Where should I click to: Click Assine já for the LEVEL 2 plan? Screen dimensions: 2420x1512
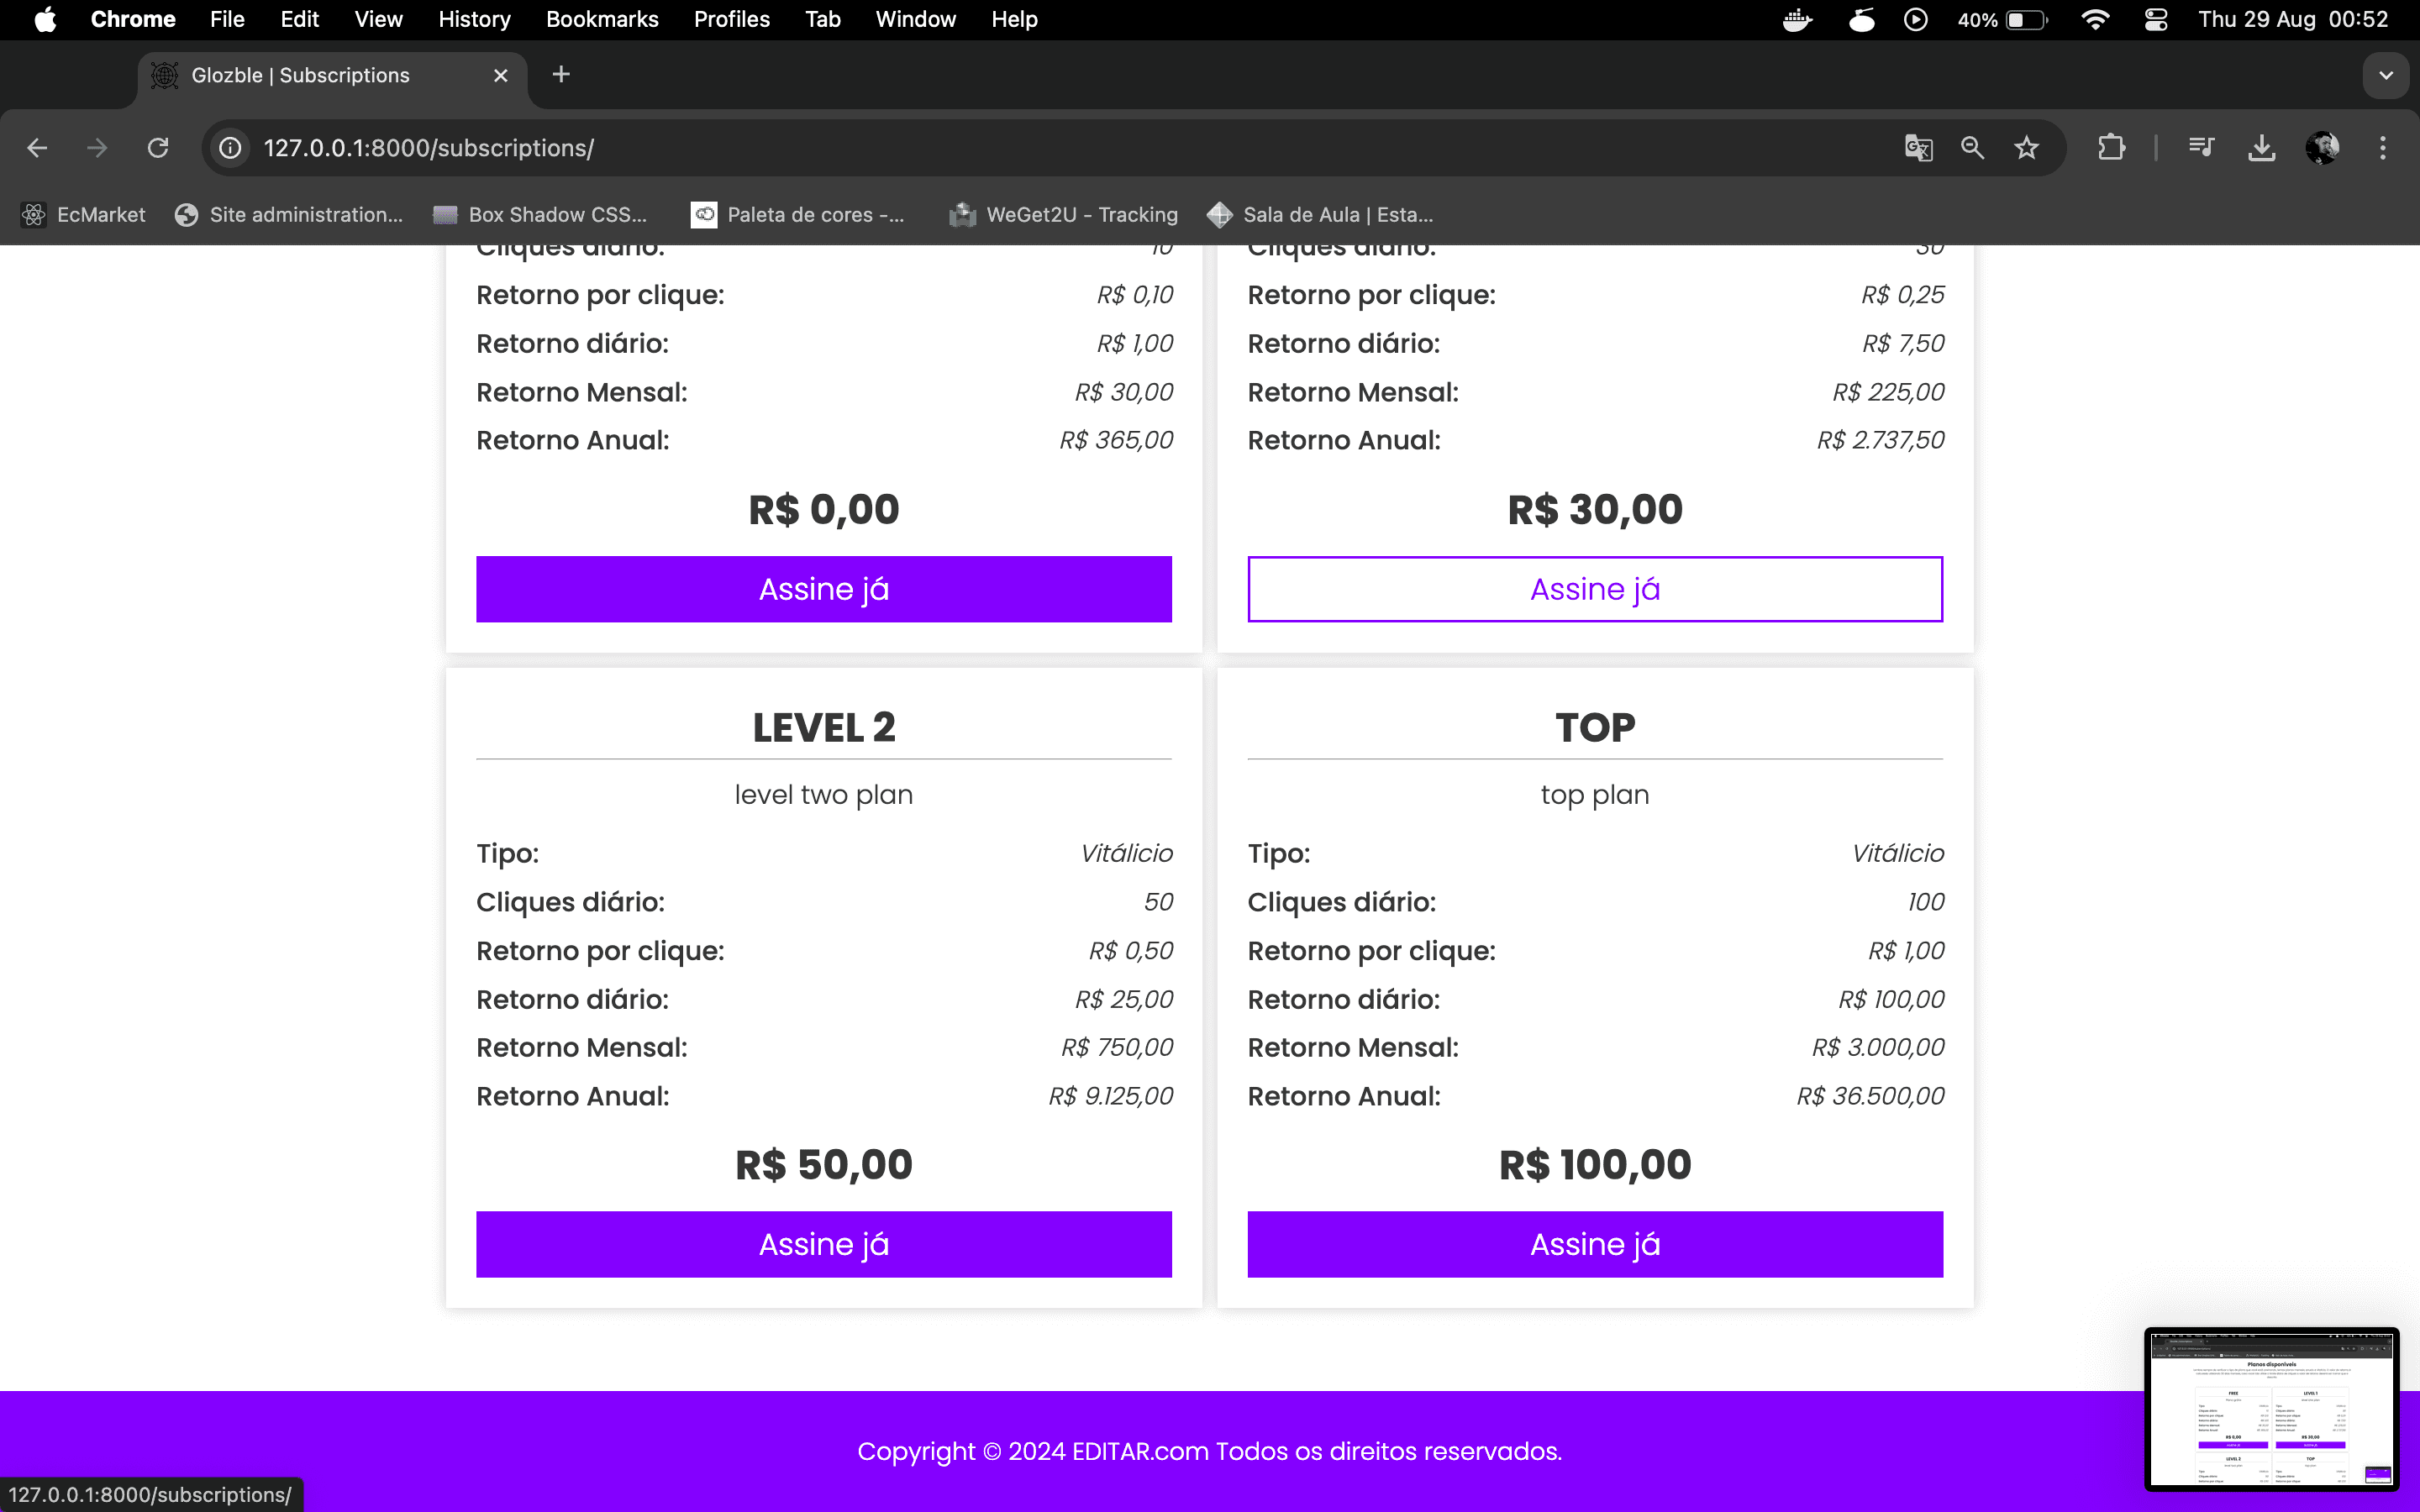pyautogui.click(x=824, y=1244)
